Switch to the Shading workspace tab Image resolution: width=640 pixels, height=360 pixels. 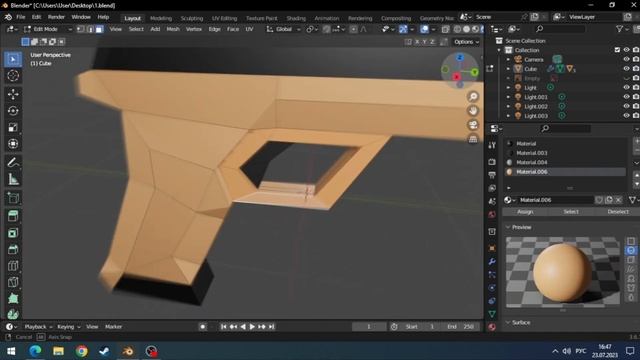(296, 18)
